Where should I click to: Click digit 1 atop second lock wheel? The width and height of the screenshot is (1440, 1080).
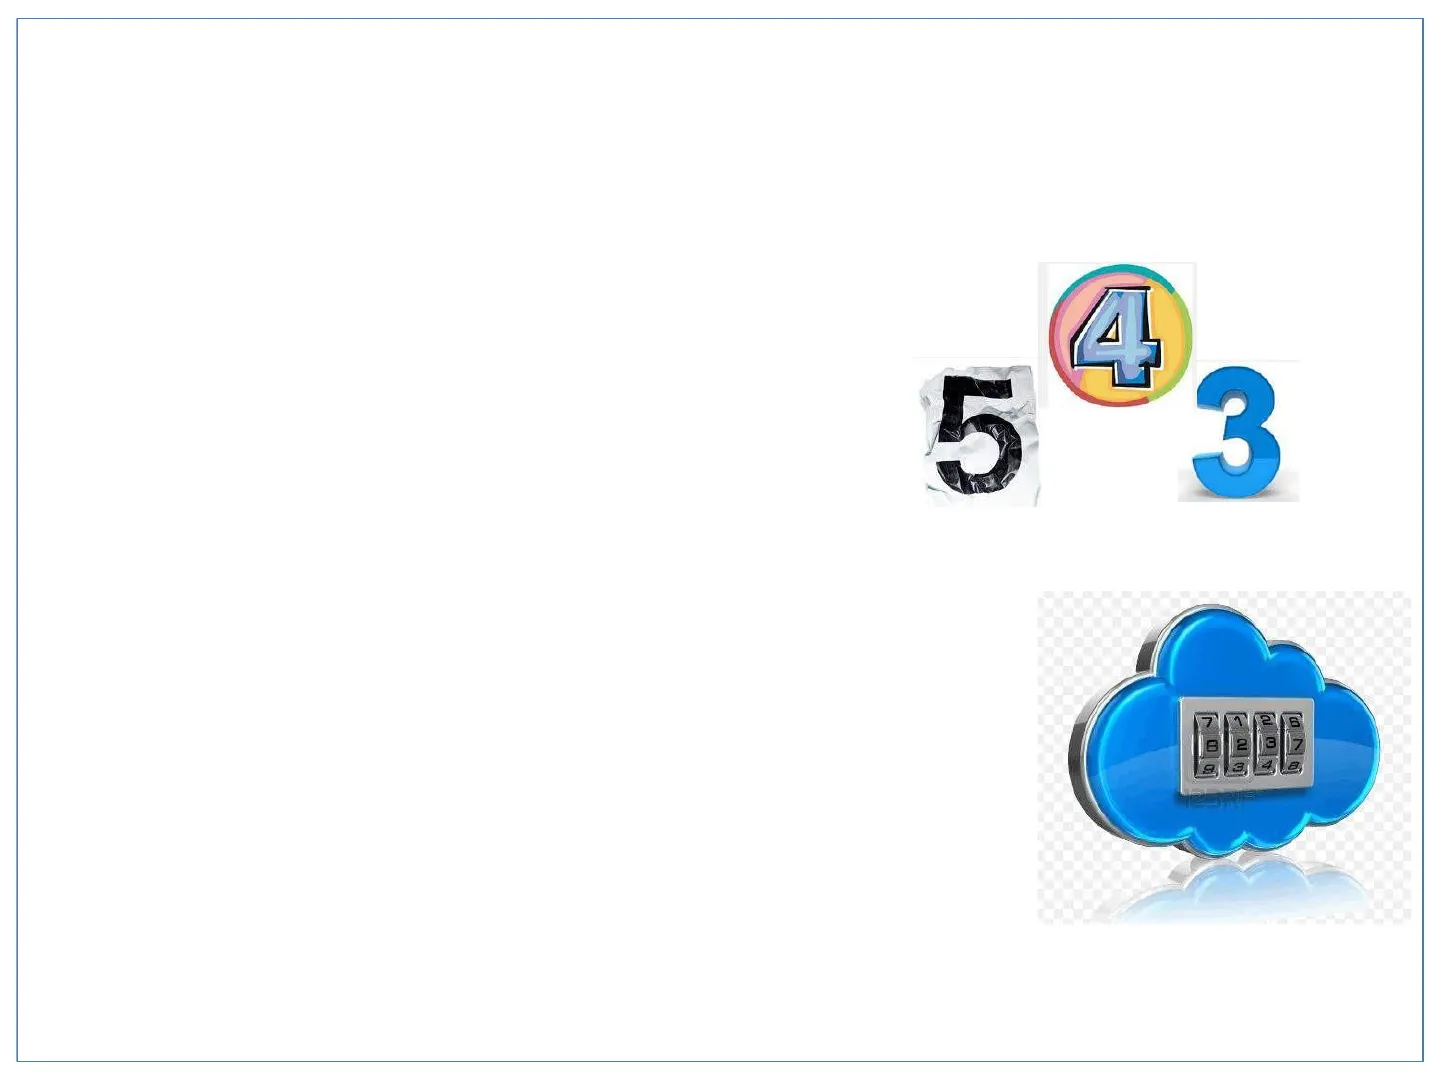pyautogui.click(x=1239, y=721)
